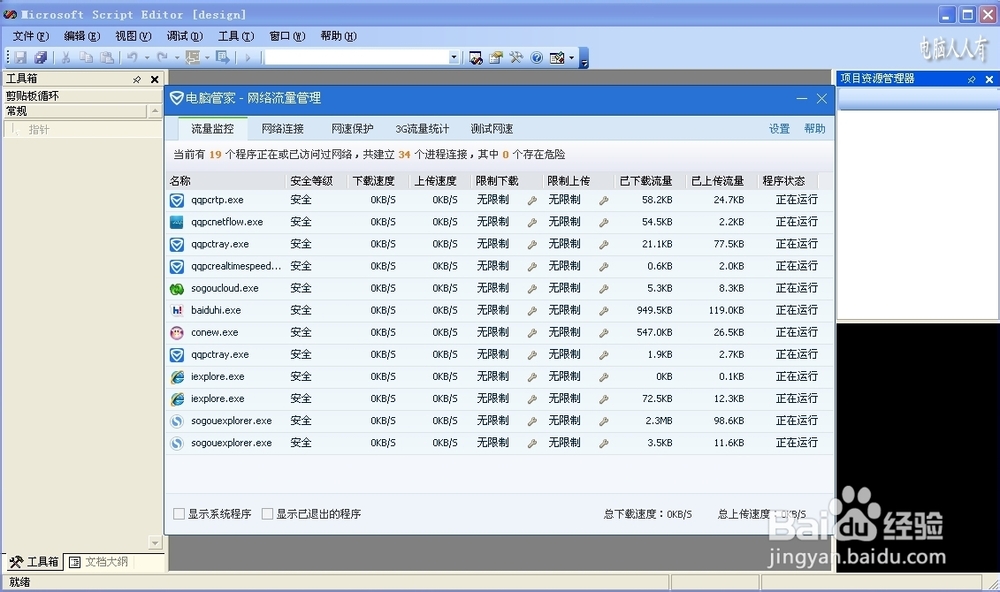Close the 工具箱 panel
The image size is (1000, 592).
154,79
